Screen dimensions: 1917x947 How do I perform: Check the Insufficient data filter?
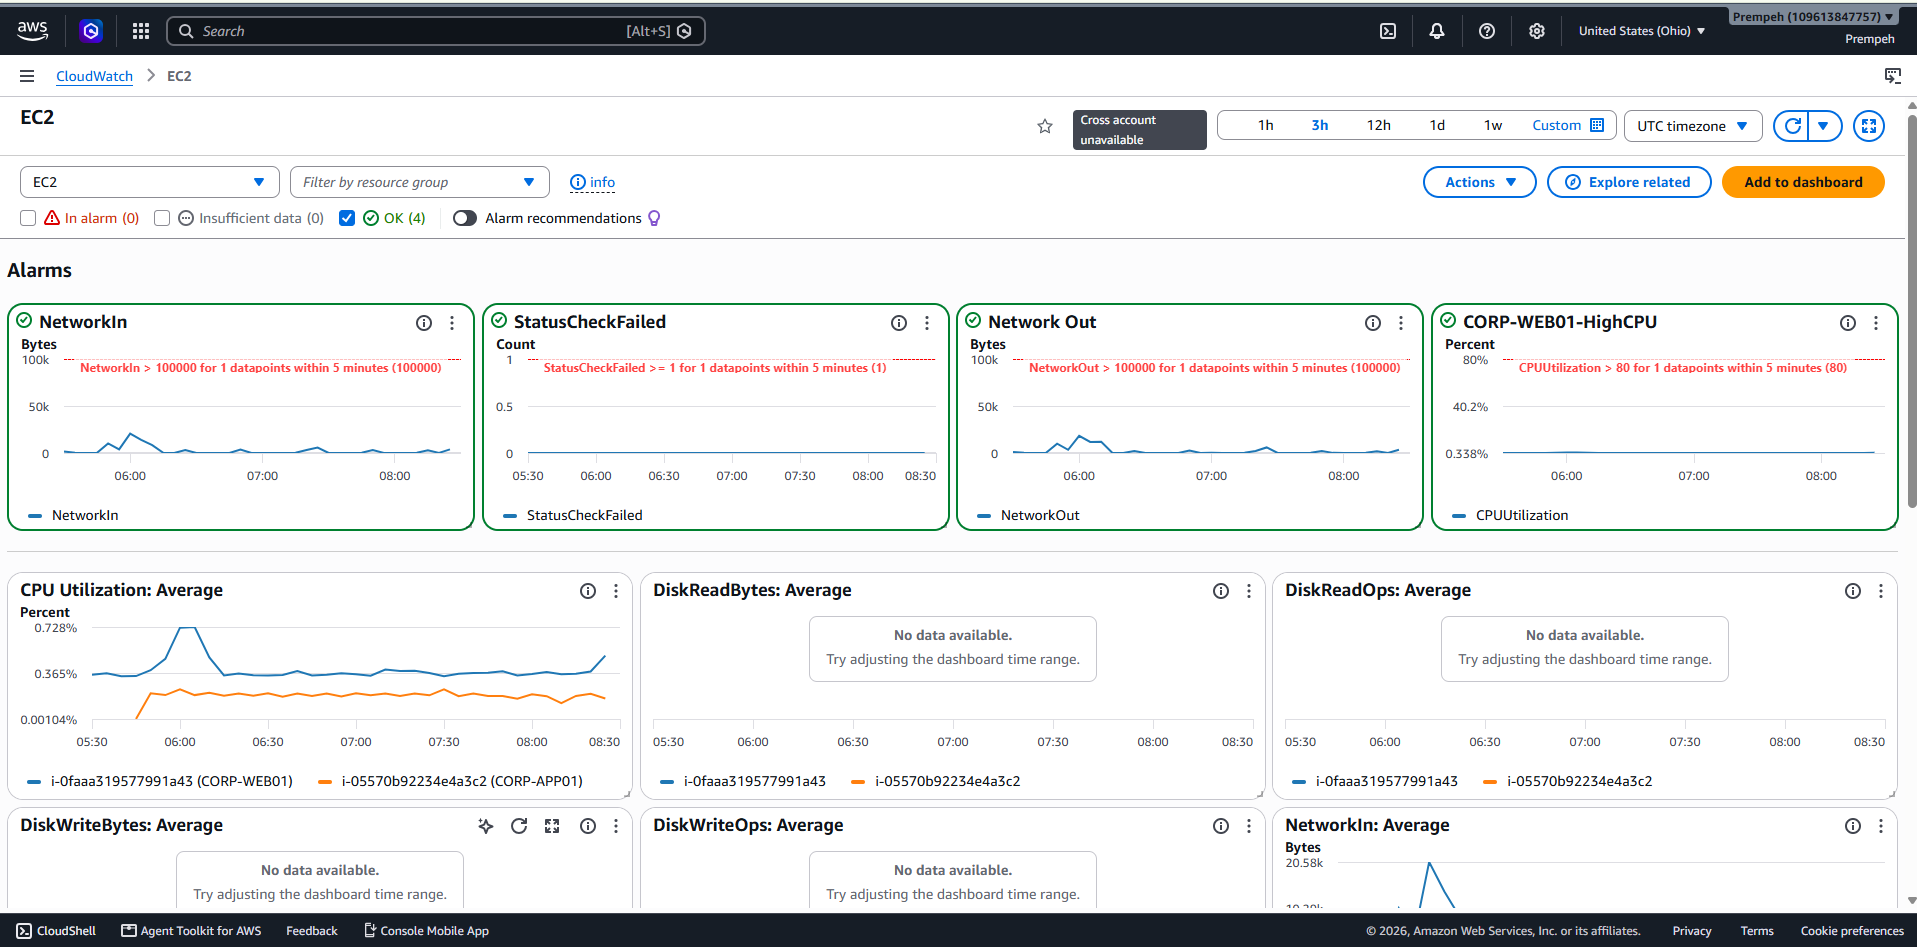point(162,218)
